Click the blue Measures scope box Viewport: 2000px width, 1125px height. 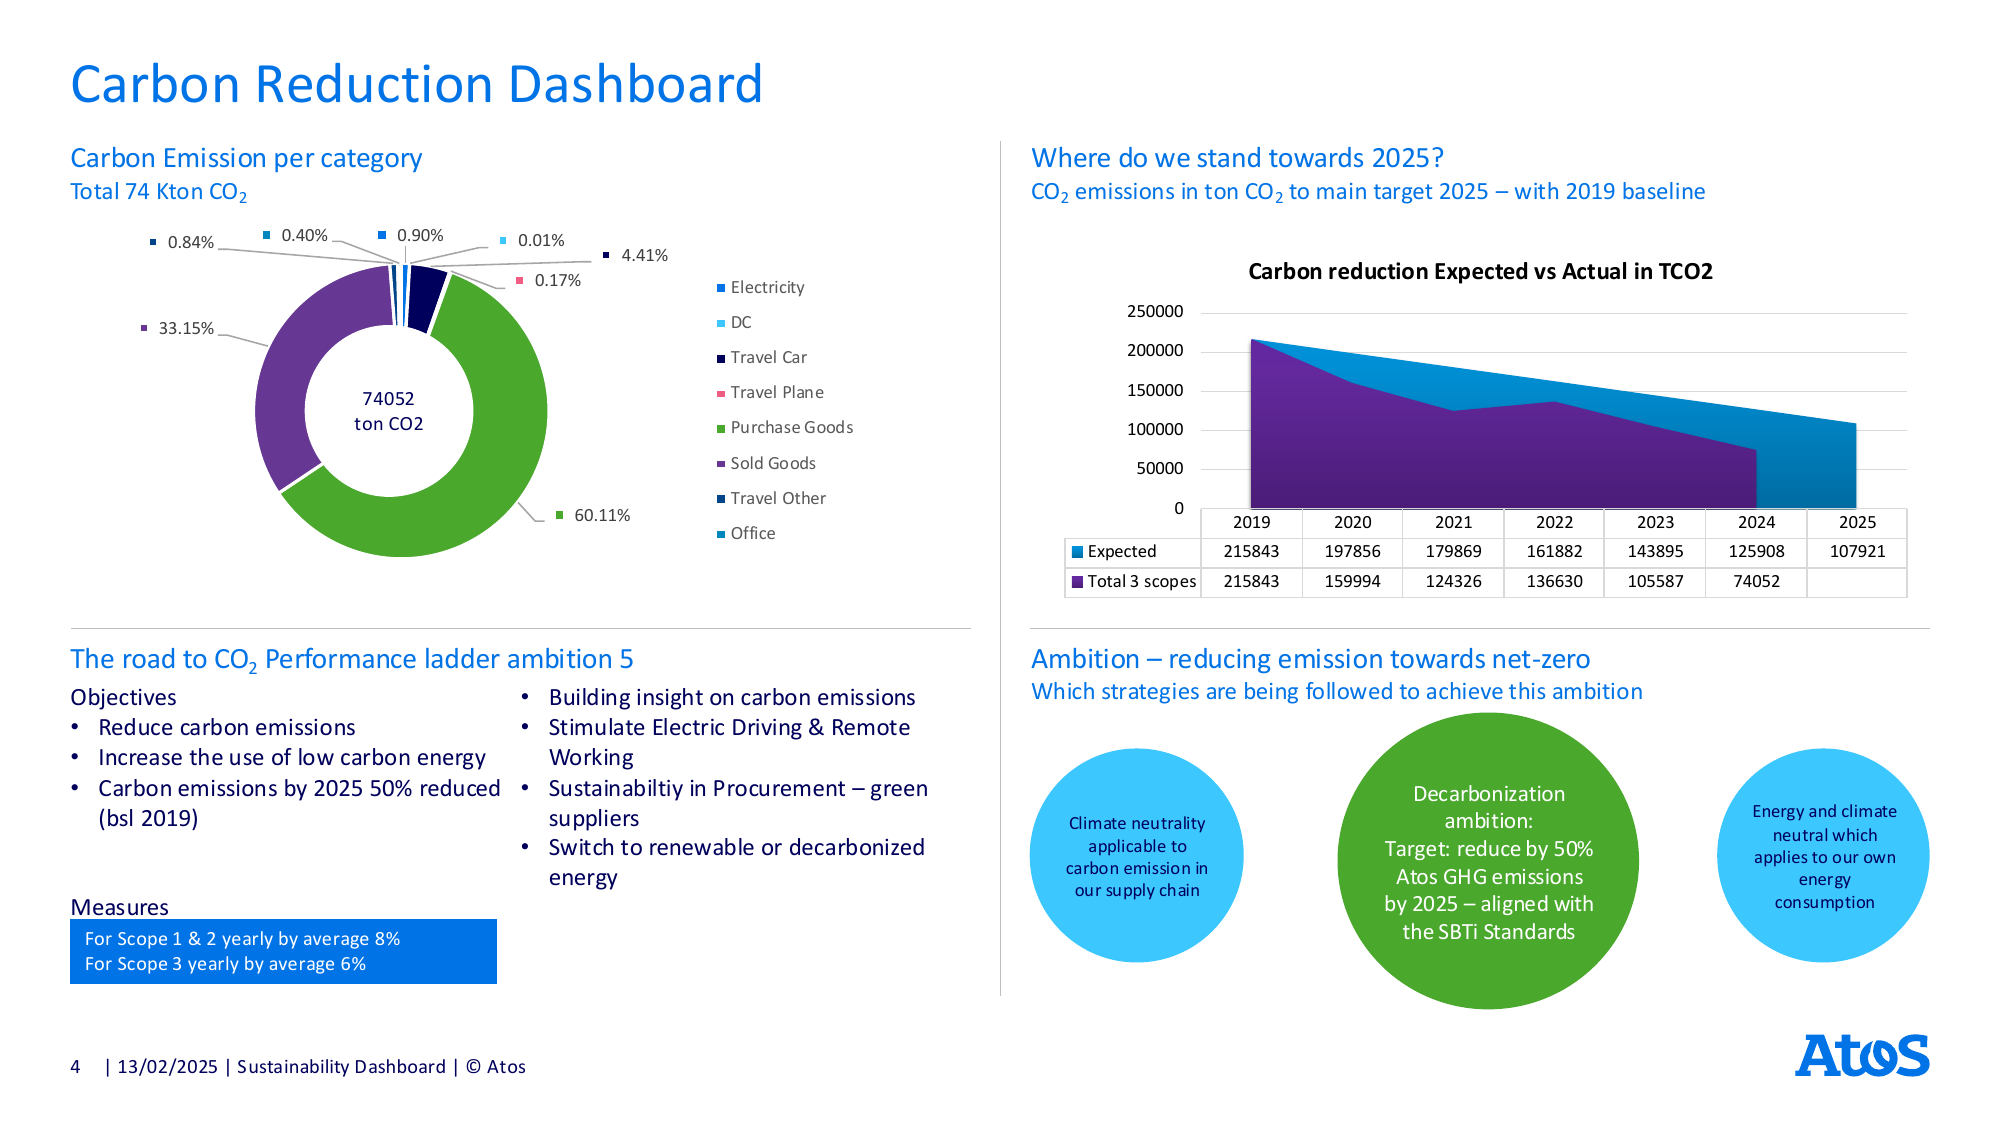(x=283, y=951)
